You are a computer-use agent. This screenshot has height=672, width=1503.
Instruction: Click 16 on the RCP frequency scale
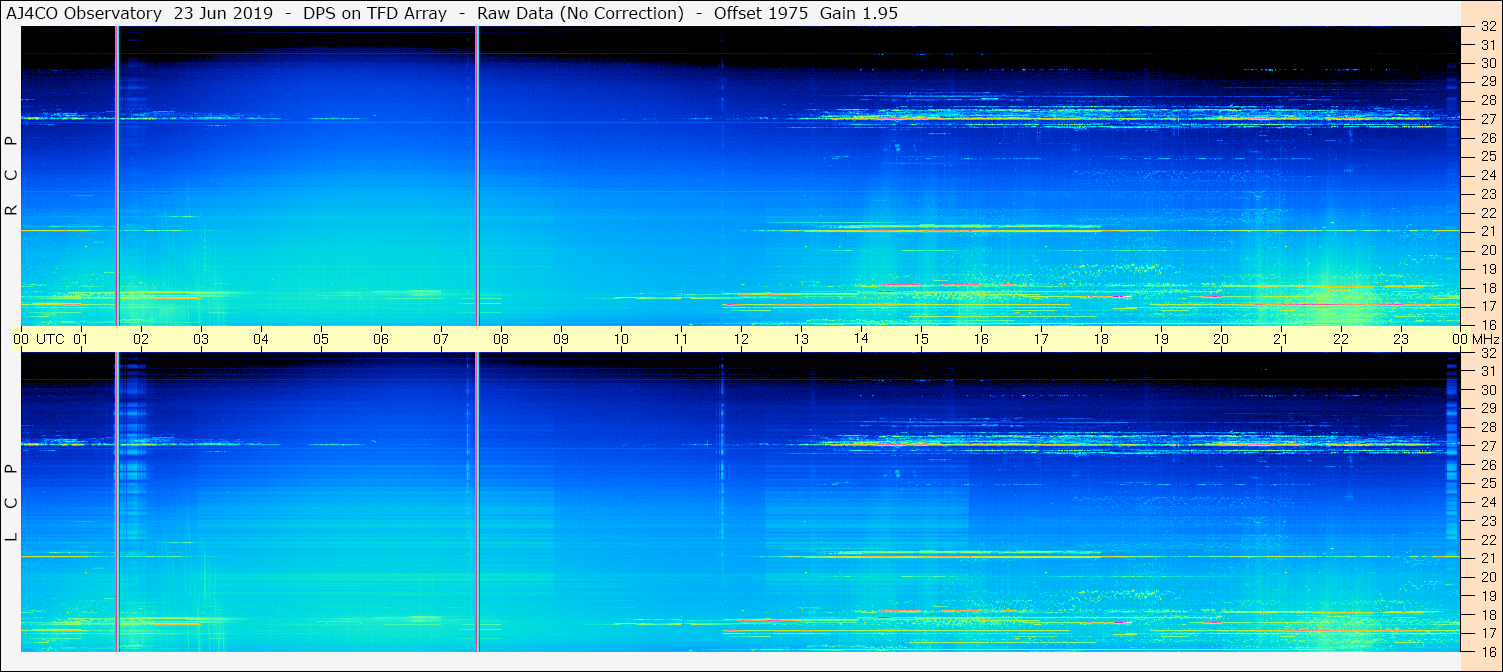(1488, 324)
